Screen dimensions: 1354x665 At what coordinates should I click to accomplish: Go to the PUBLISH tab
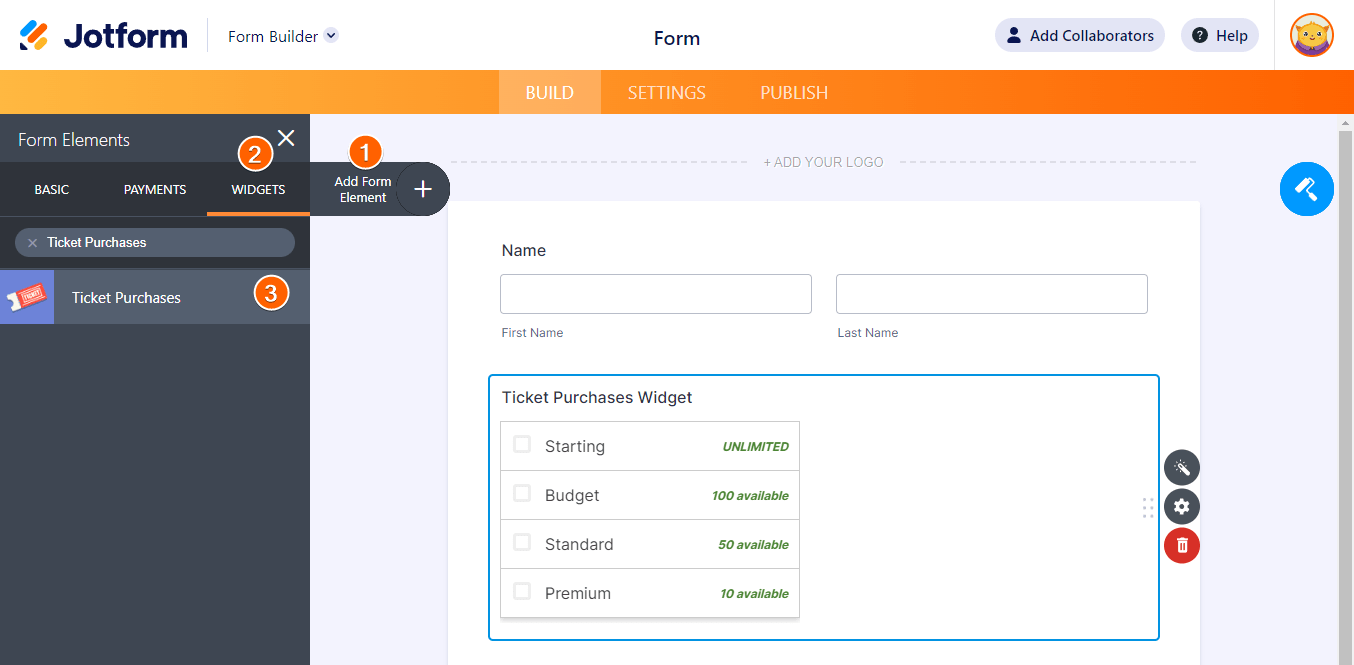[794, 93]
